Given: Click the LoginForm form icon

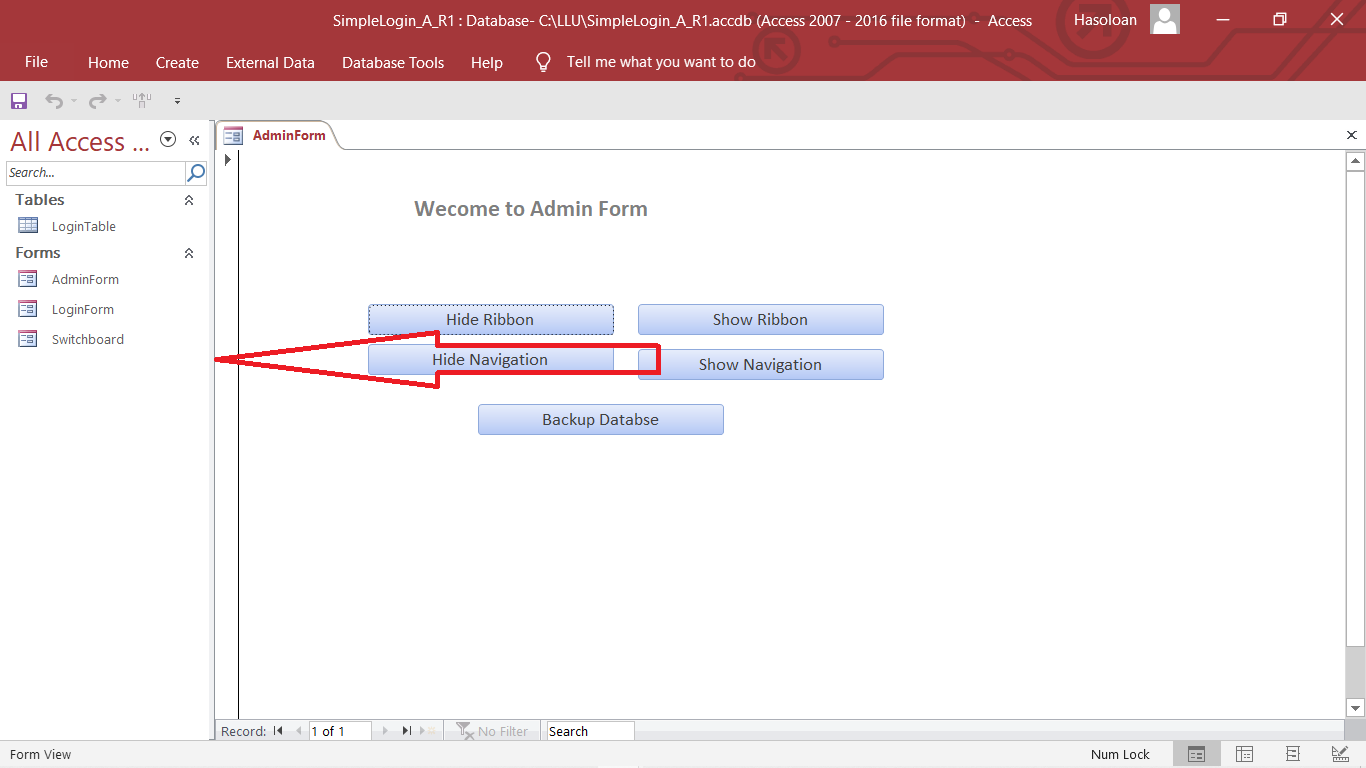Looking at the screenshot, I should coord(28,309).
